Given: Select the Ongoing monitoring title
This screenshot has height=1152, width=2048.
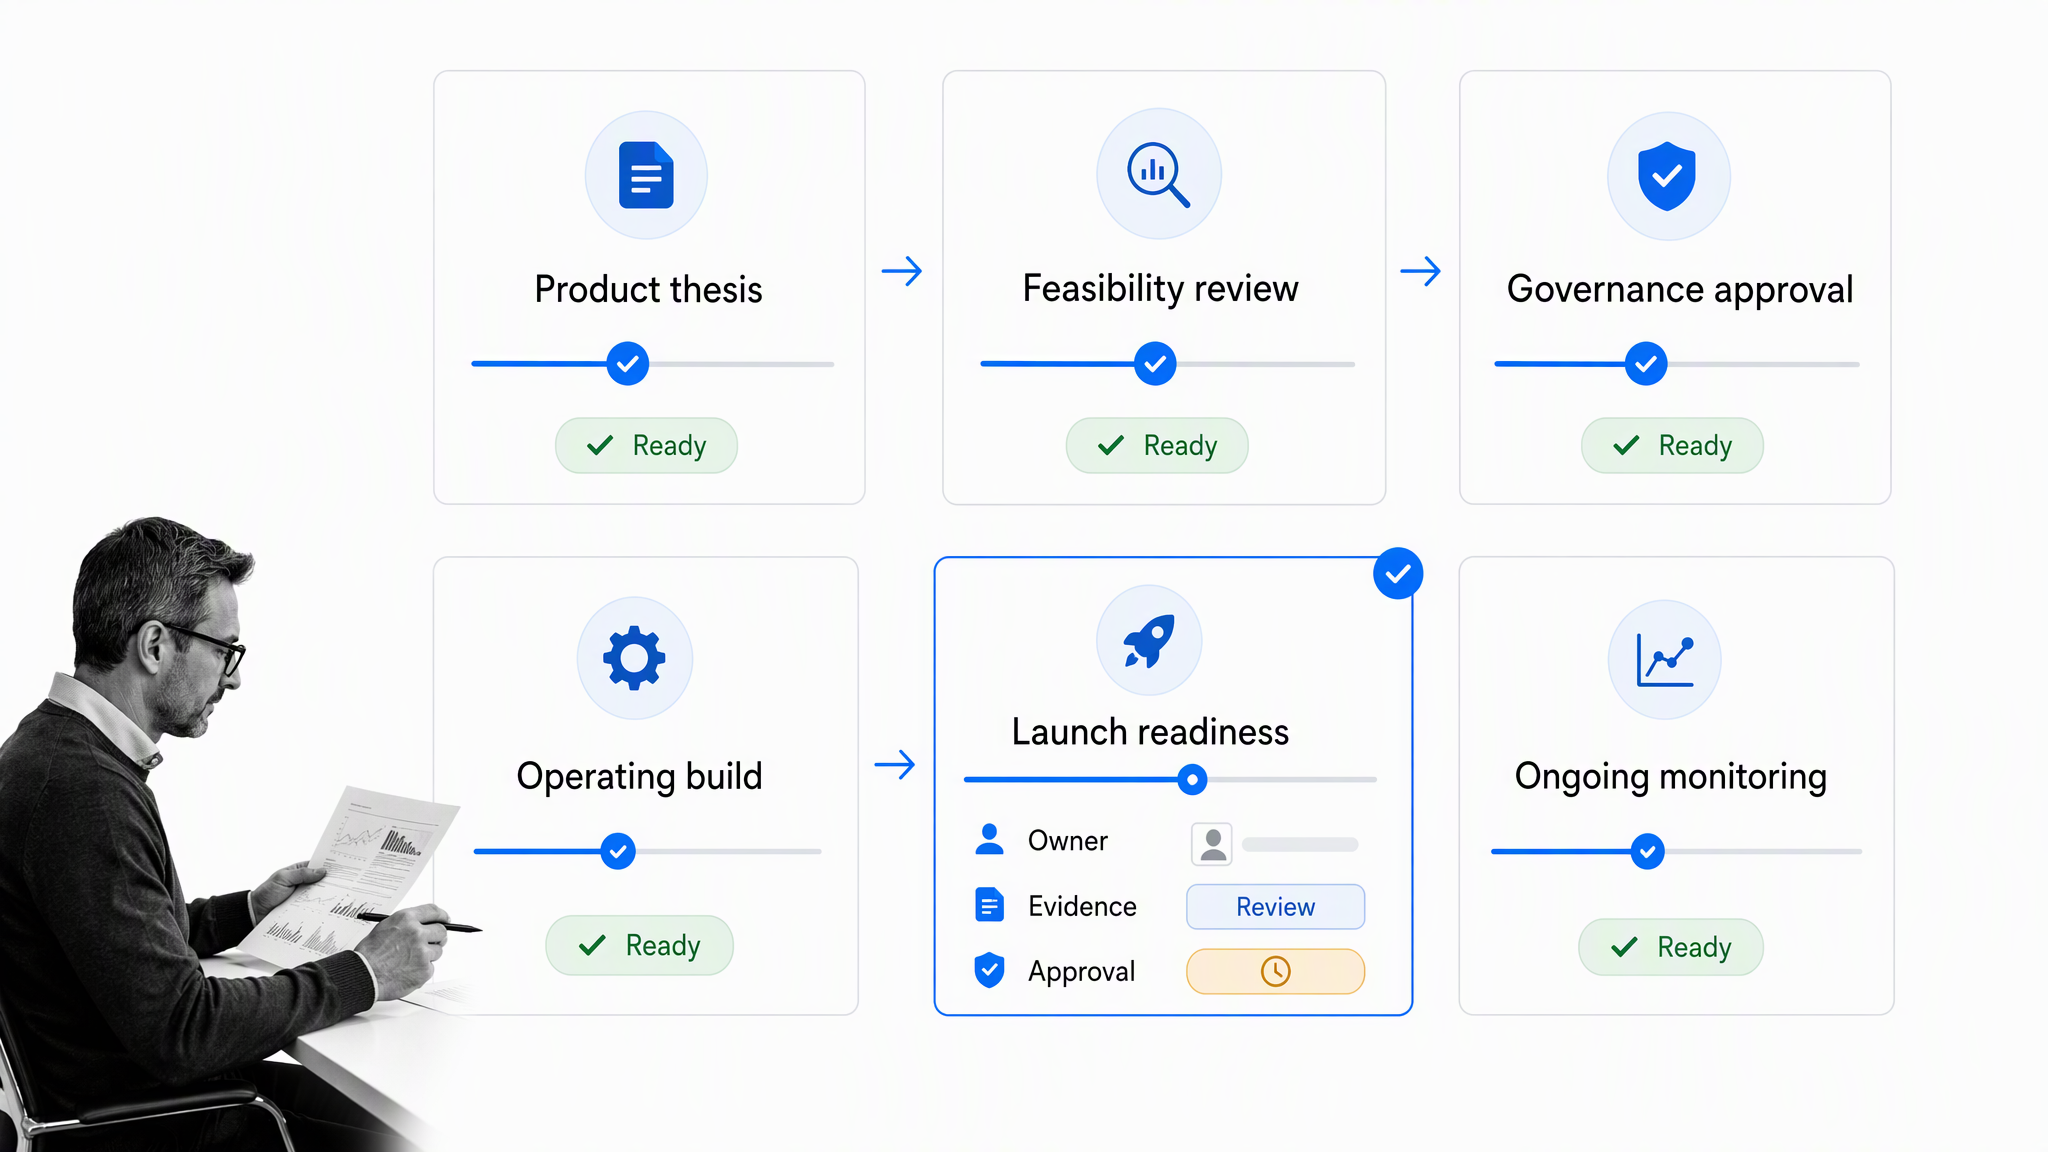Looking at the screenshot, I should pos(1670,777).
